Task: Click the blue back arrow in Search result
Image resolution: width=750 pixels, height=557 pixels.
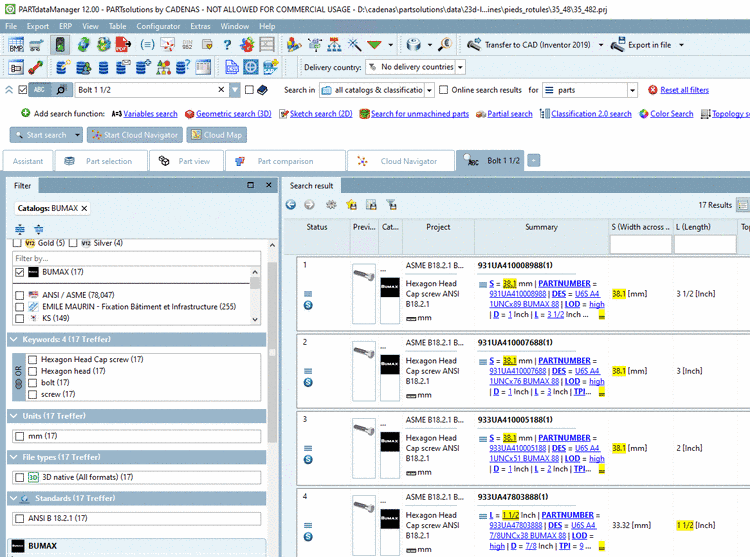Action: [291, 205]
